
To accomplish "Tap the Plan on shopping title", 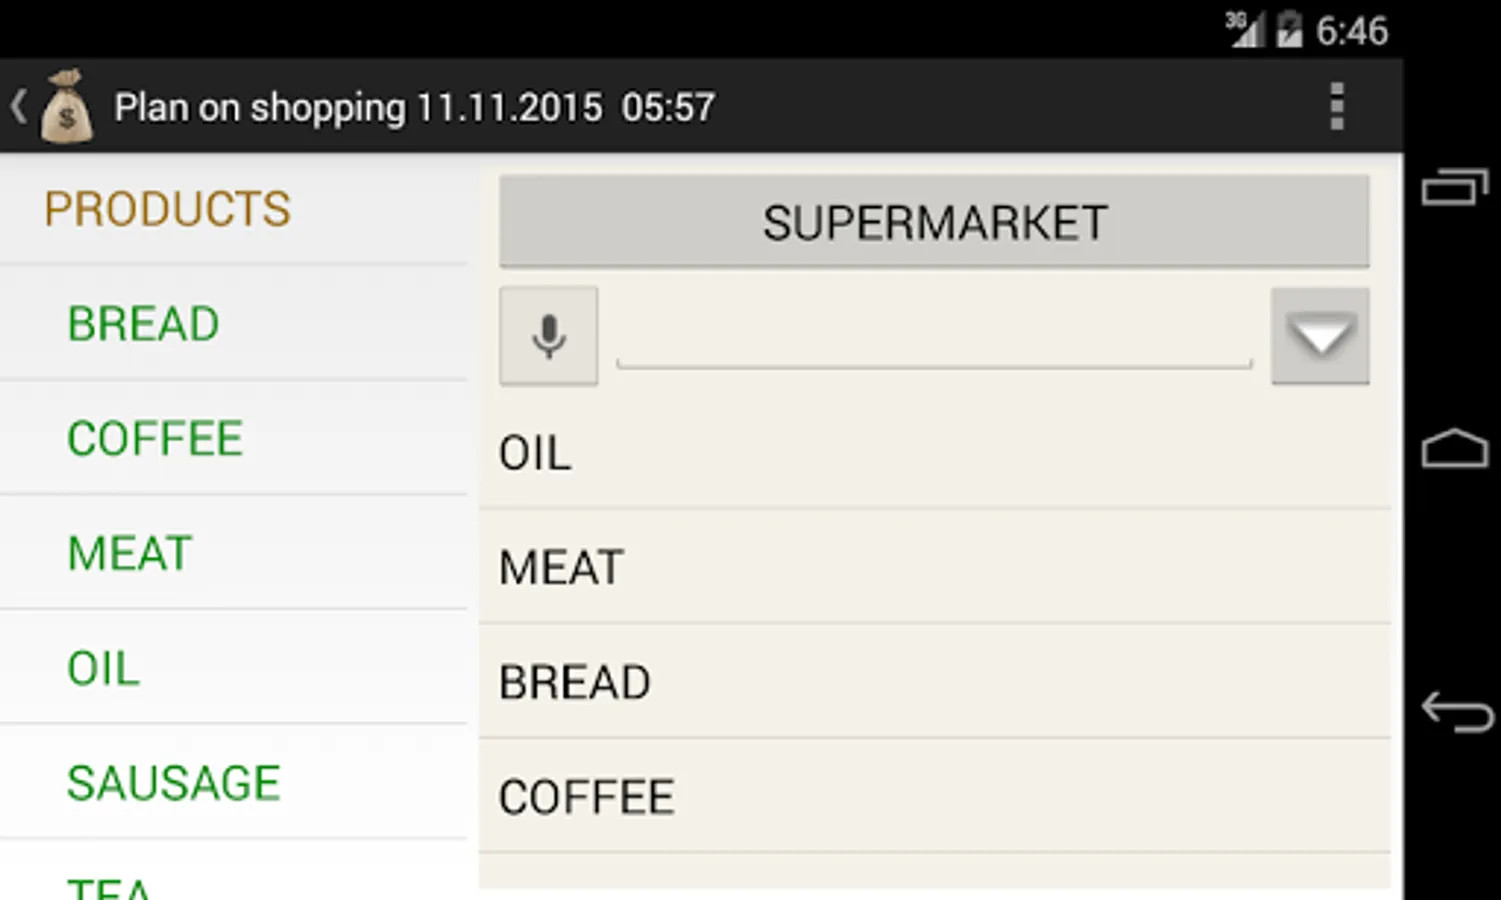I will pyautogui.click(x=414, y=107).
